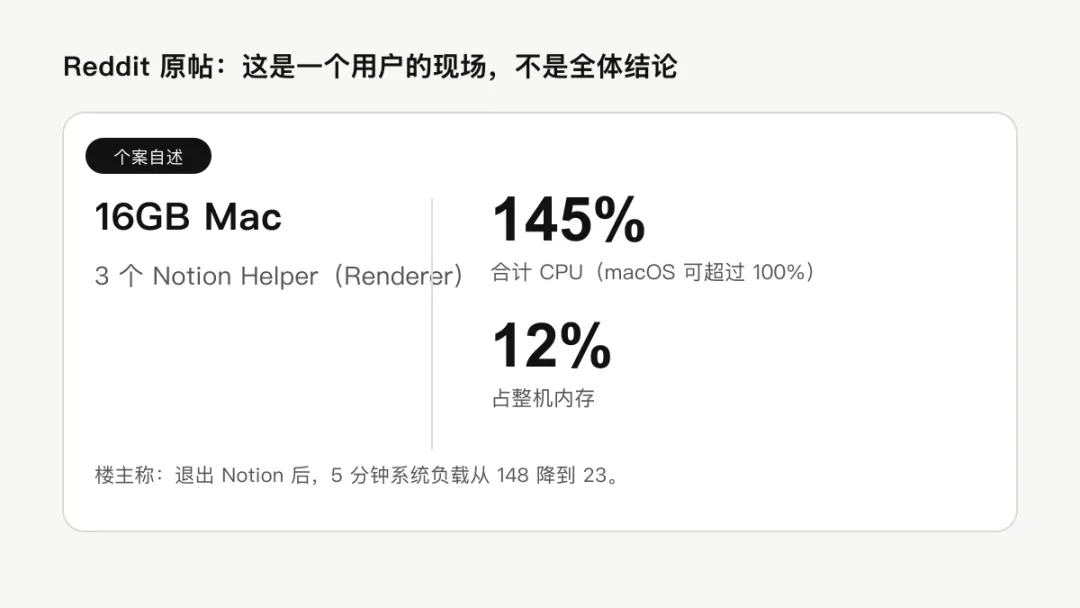The image size is (1080, 608).
Task: Select the 16GB Mac heading
Action: (188, 217)
